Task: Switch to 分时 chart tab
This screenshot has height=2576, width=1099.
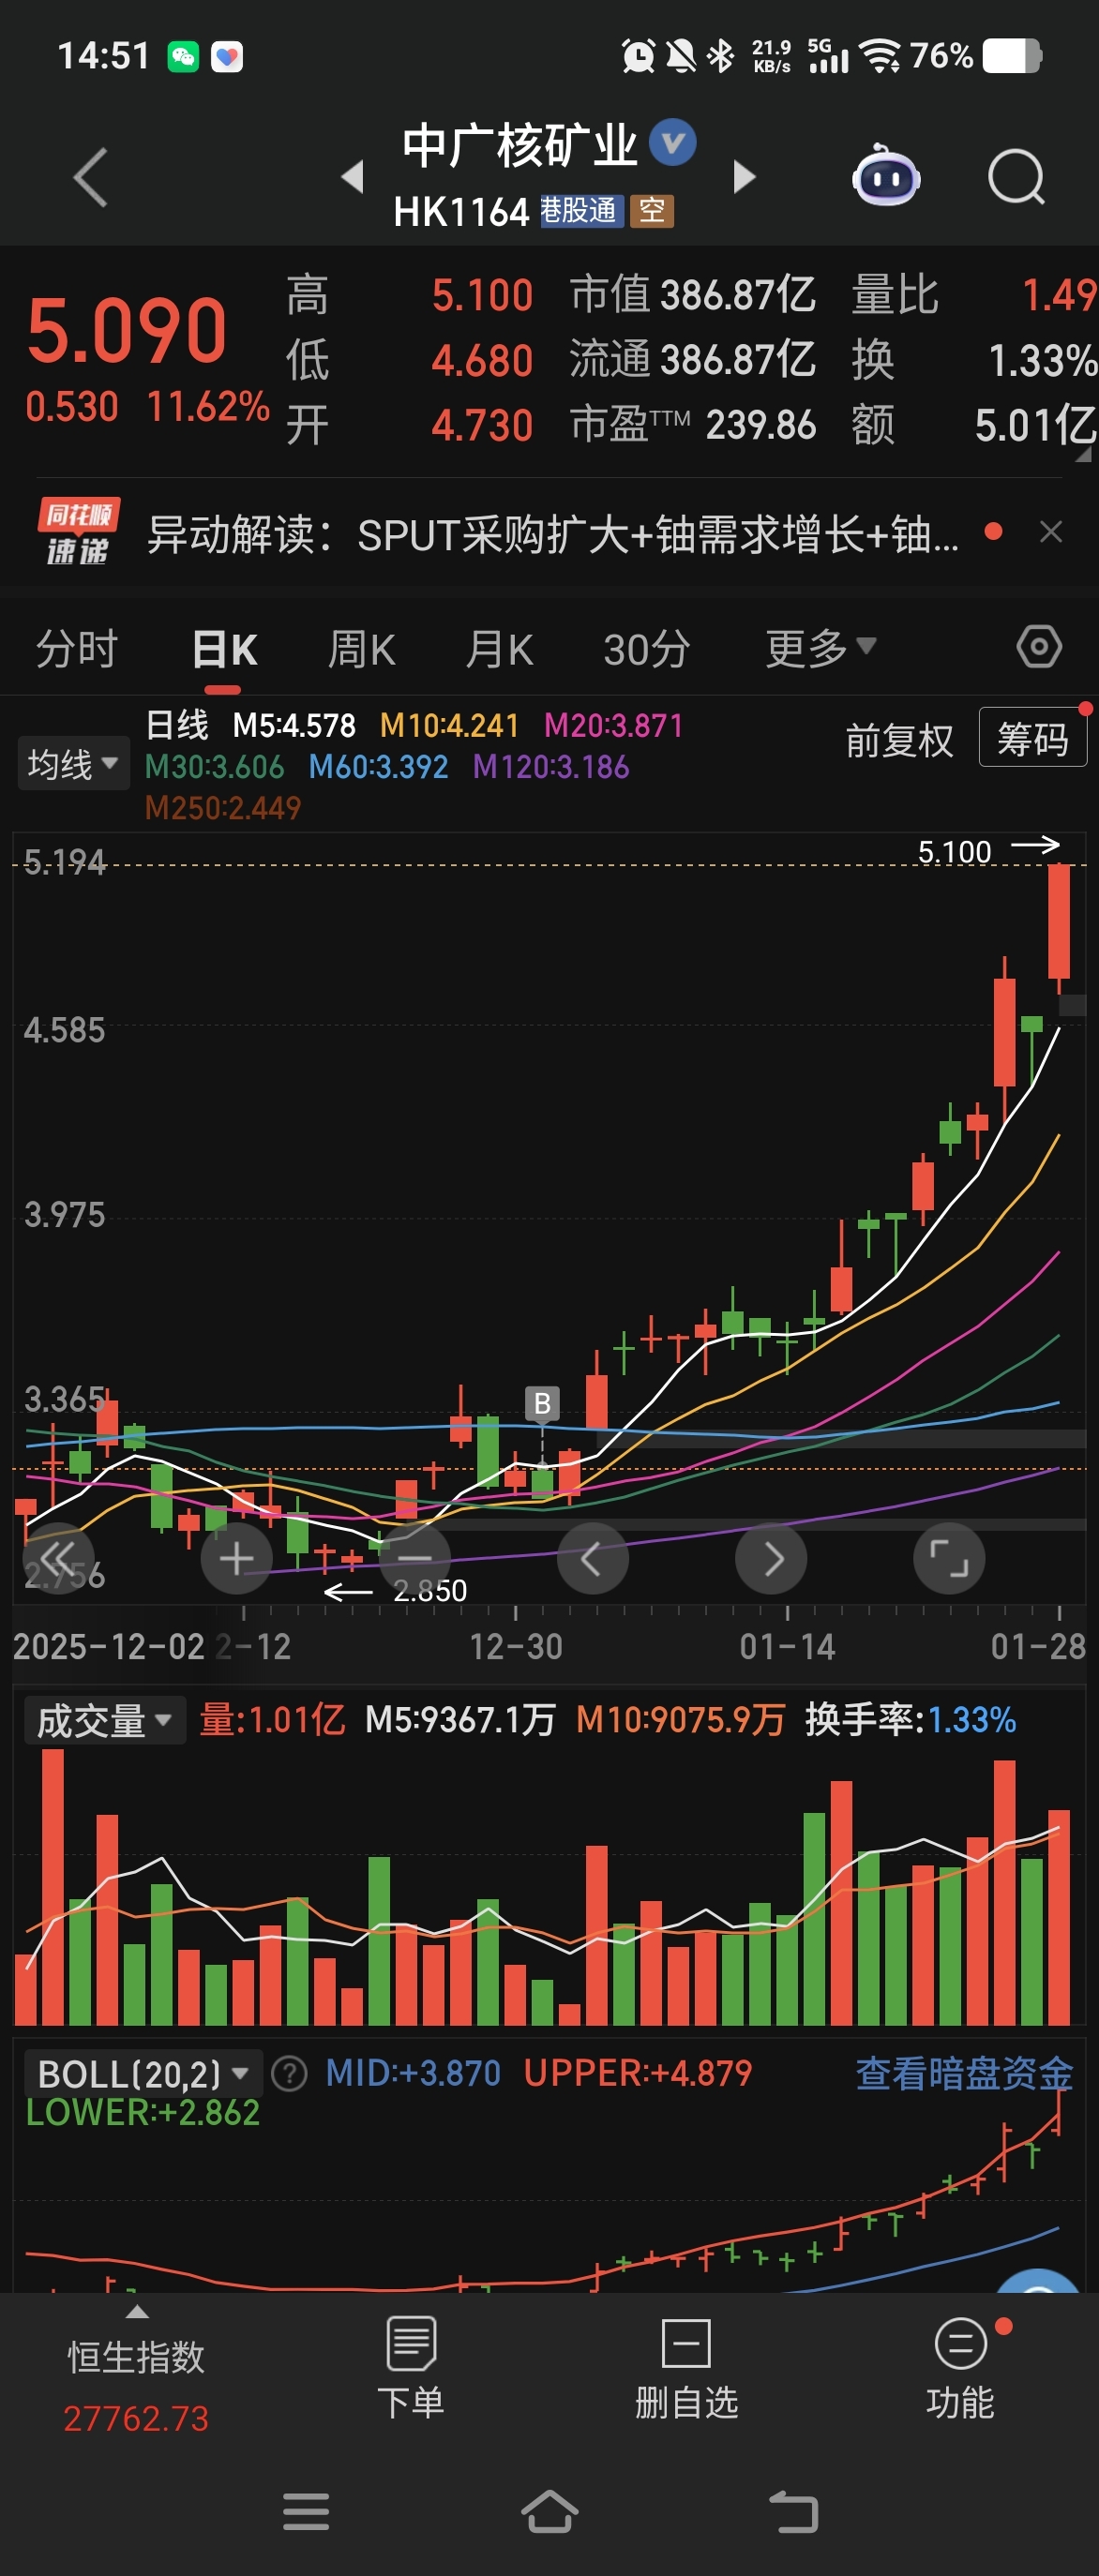Action: click(x=77, y=648)
